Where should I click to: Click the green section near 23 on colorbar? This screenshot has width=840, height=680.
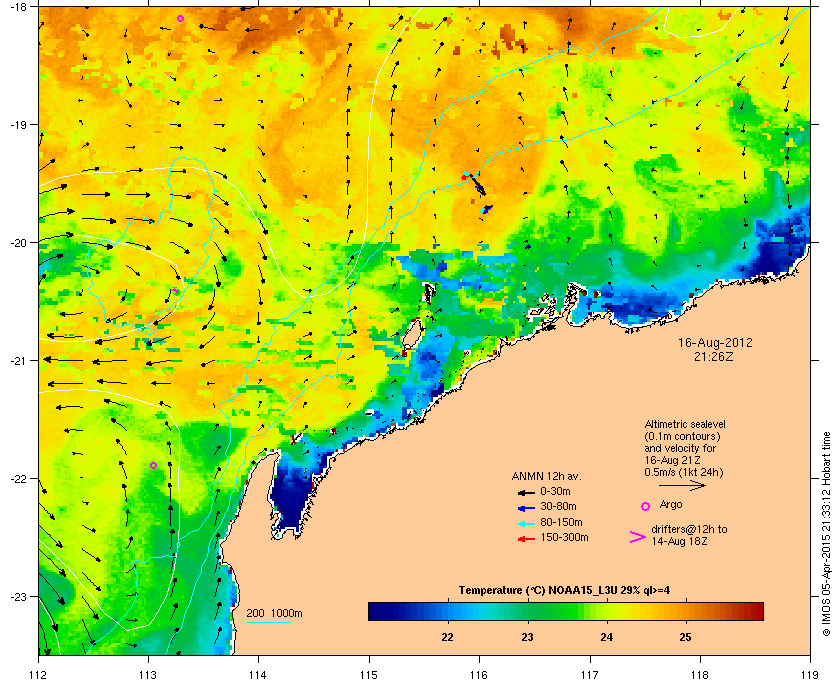tap(528, 611)
